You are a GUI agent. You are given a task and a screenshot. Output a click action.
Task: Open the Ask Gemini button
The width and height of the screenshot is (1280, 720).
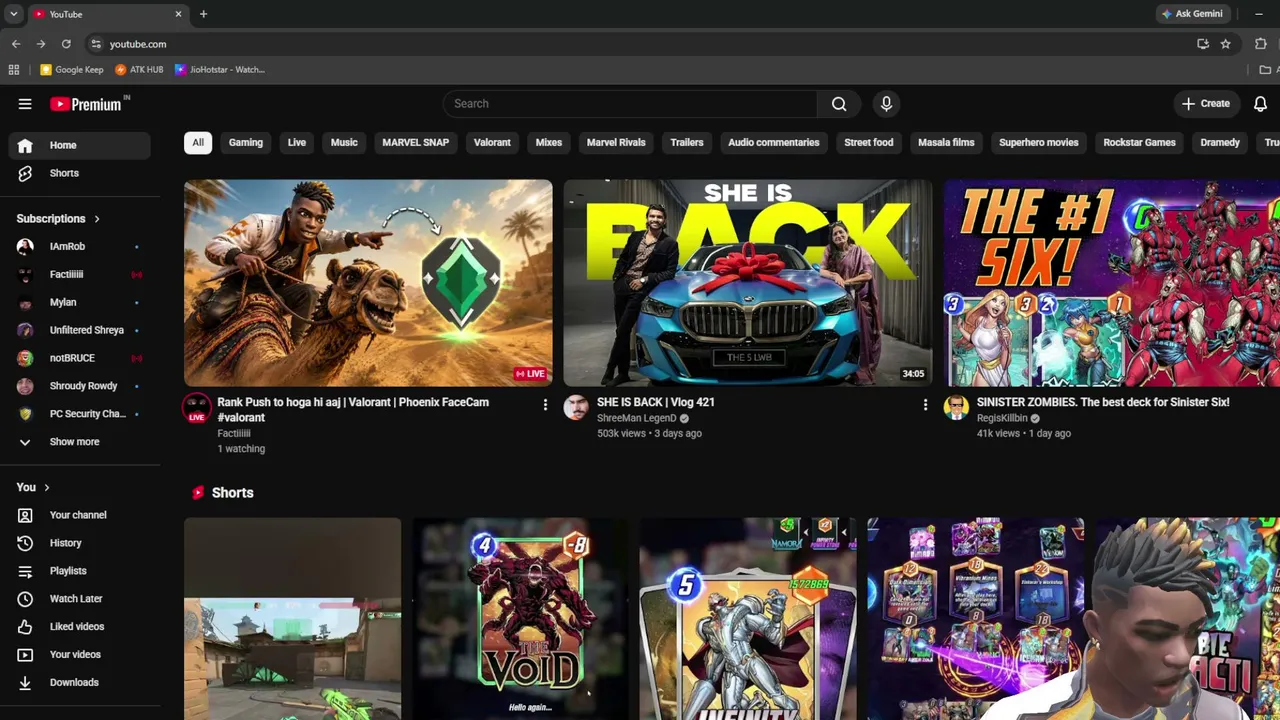(x=1192, y=14)
